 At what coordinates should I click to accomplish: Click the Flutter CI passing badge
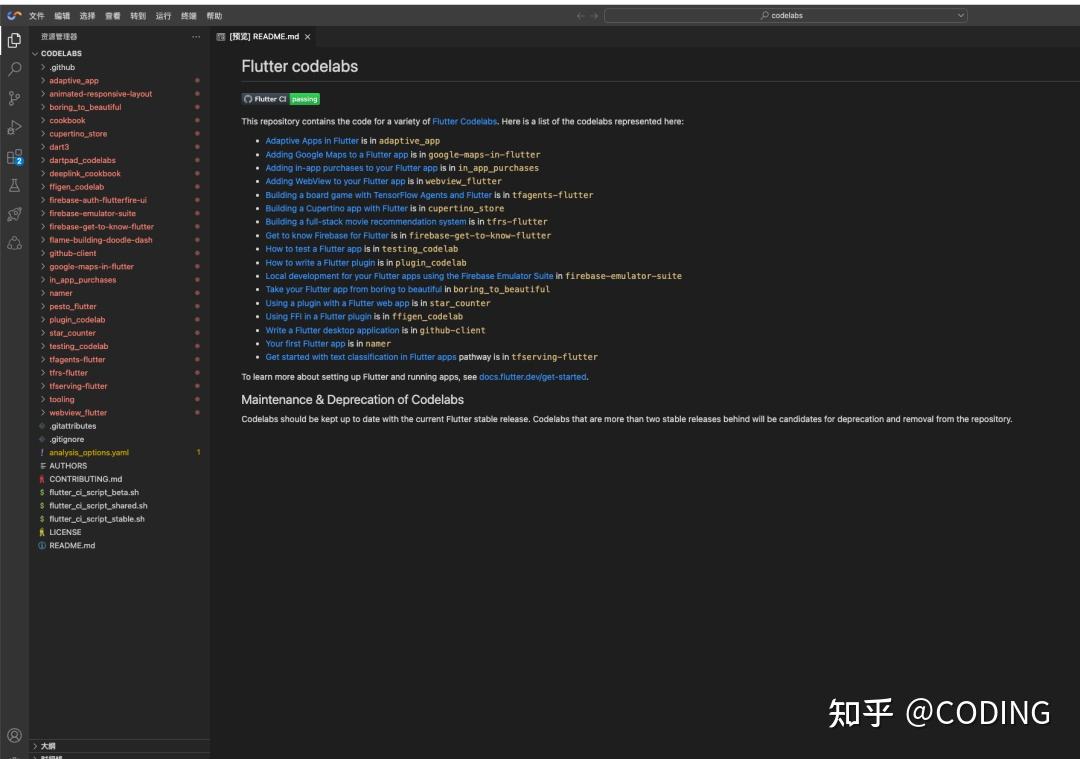pos(280,99)
